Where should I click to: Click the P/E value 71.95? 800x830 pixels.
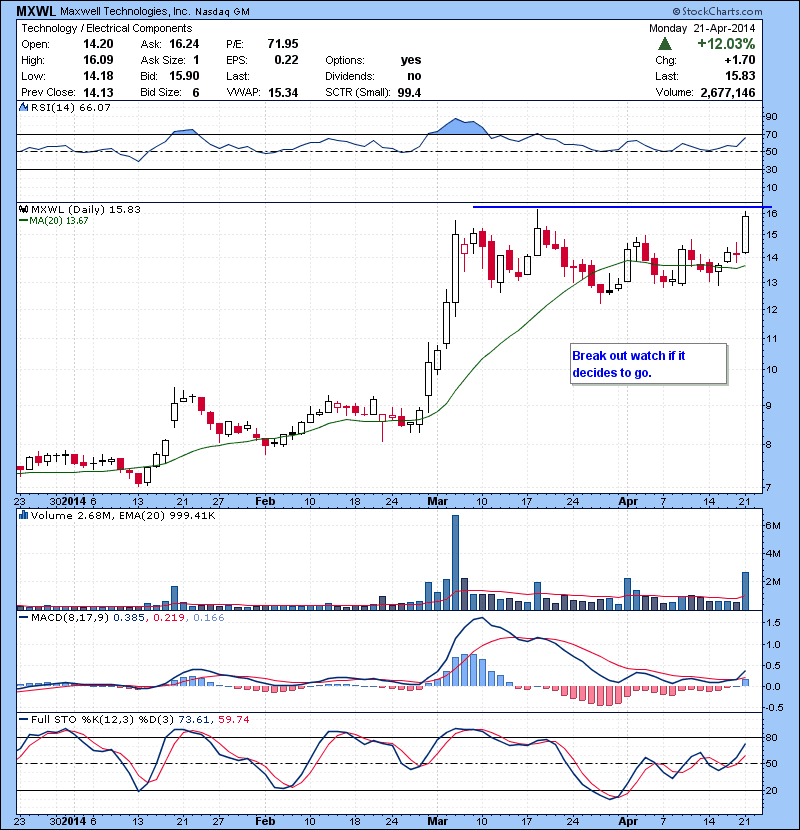pos(283,44)
